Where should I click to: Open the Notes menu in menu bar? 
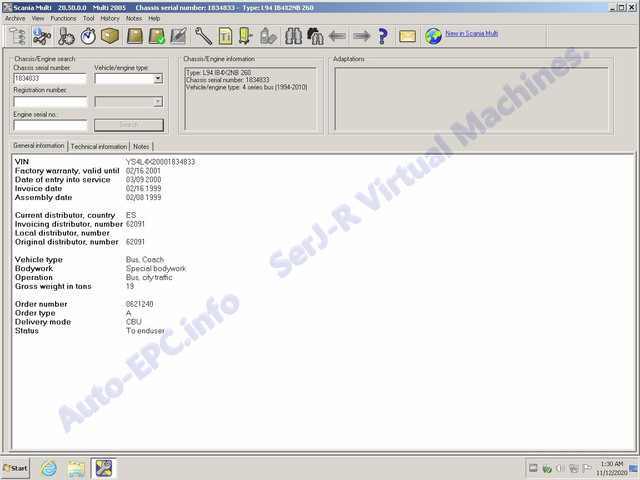(134, 18)
